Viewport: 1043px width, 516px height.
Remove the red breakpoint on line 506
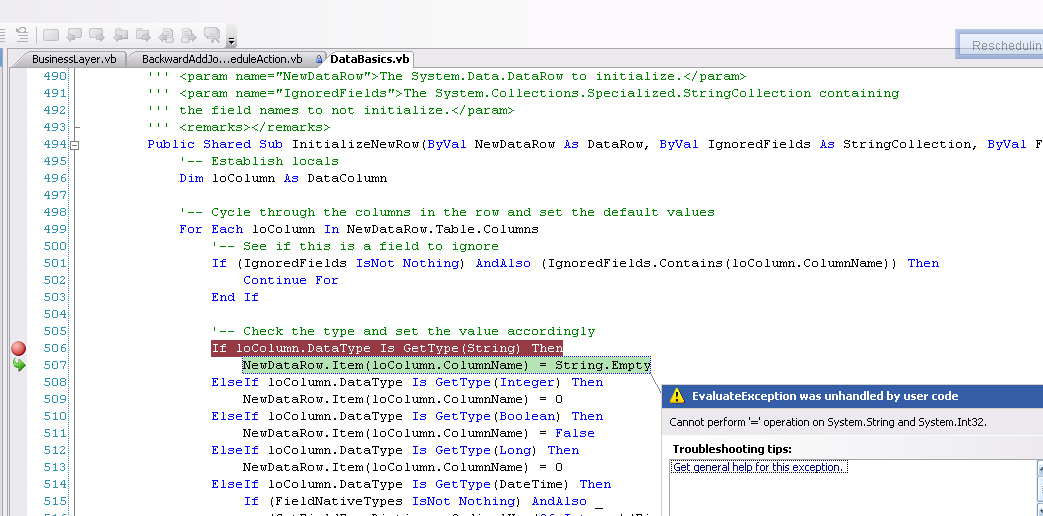(18, 348)
